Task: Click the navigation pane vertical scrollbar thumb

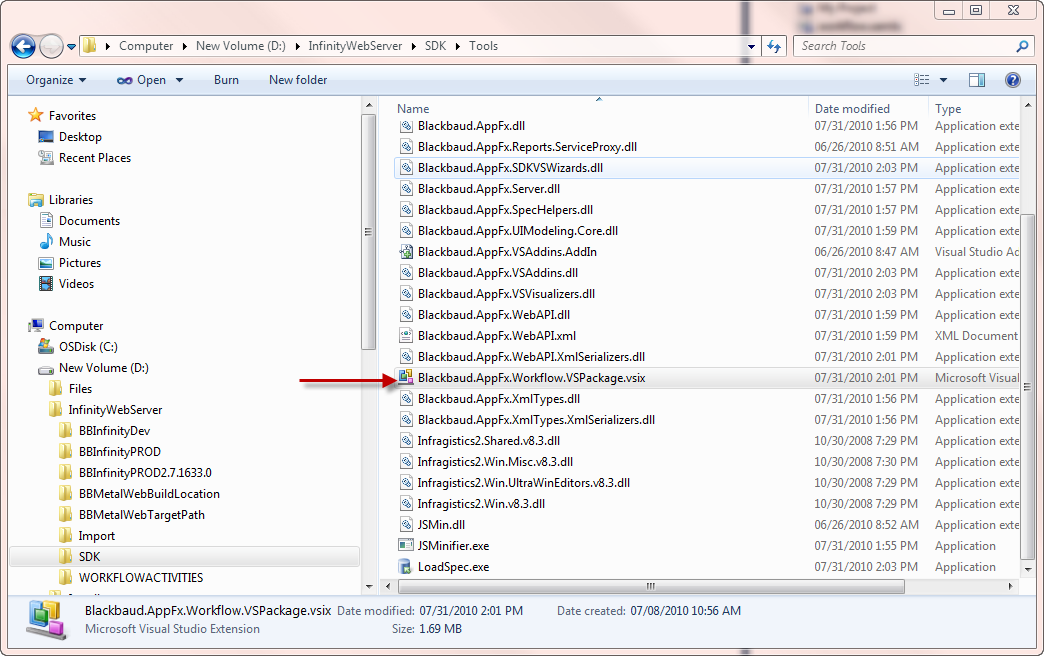Action: (368, 232)
